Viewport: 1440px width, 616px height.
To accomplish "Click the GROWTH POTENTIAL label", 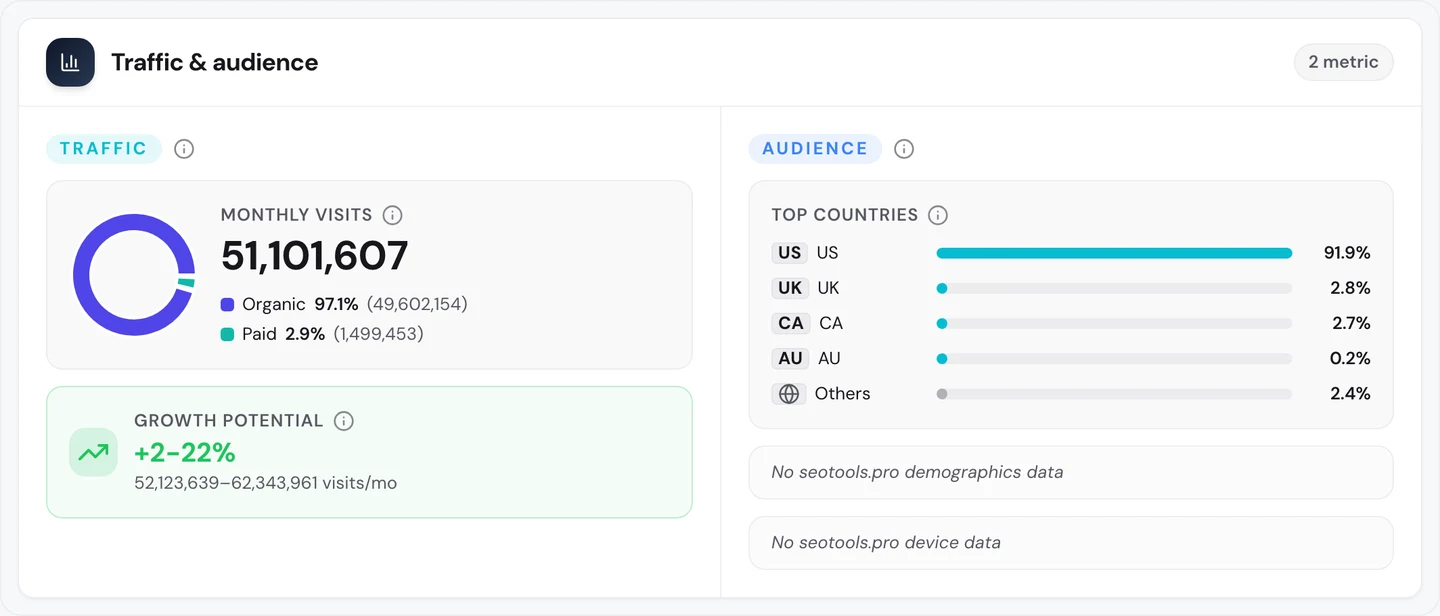I will pos(229,421).
